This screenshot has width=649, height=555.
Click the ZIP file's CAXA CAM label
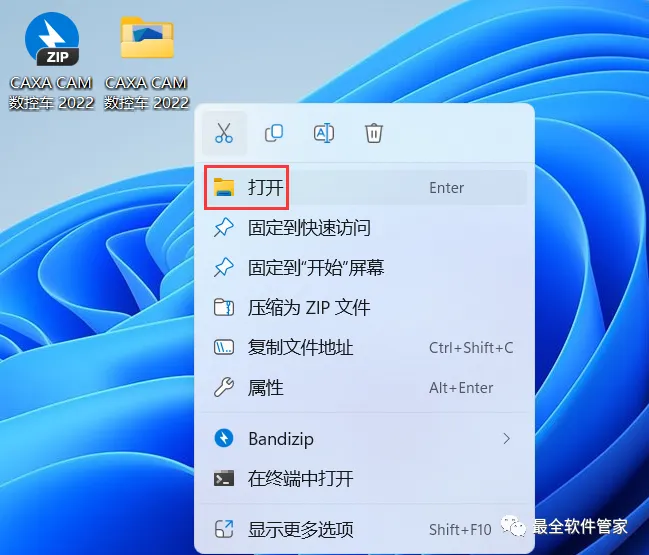click(51, 93)
